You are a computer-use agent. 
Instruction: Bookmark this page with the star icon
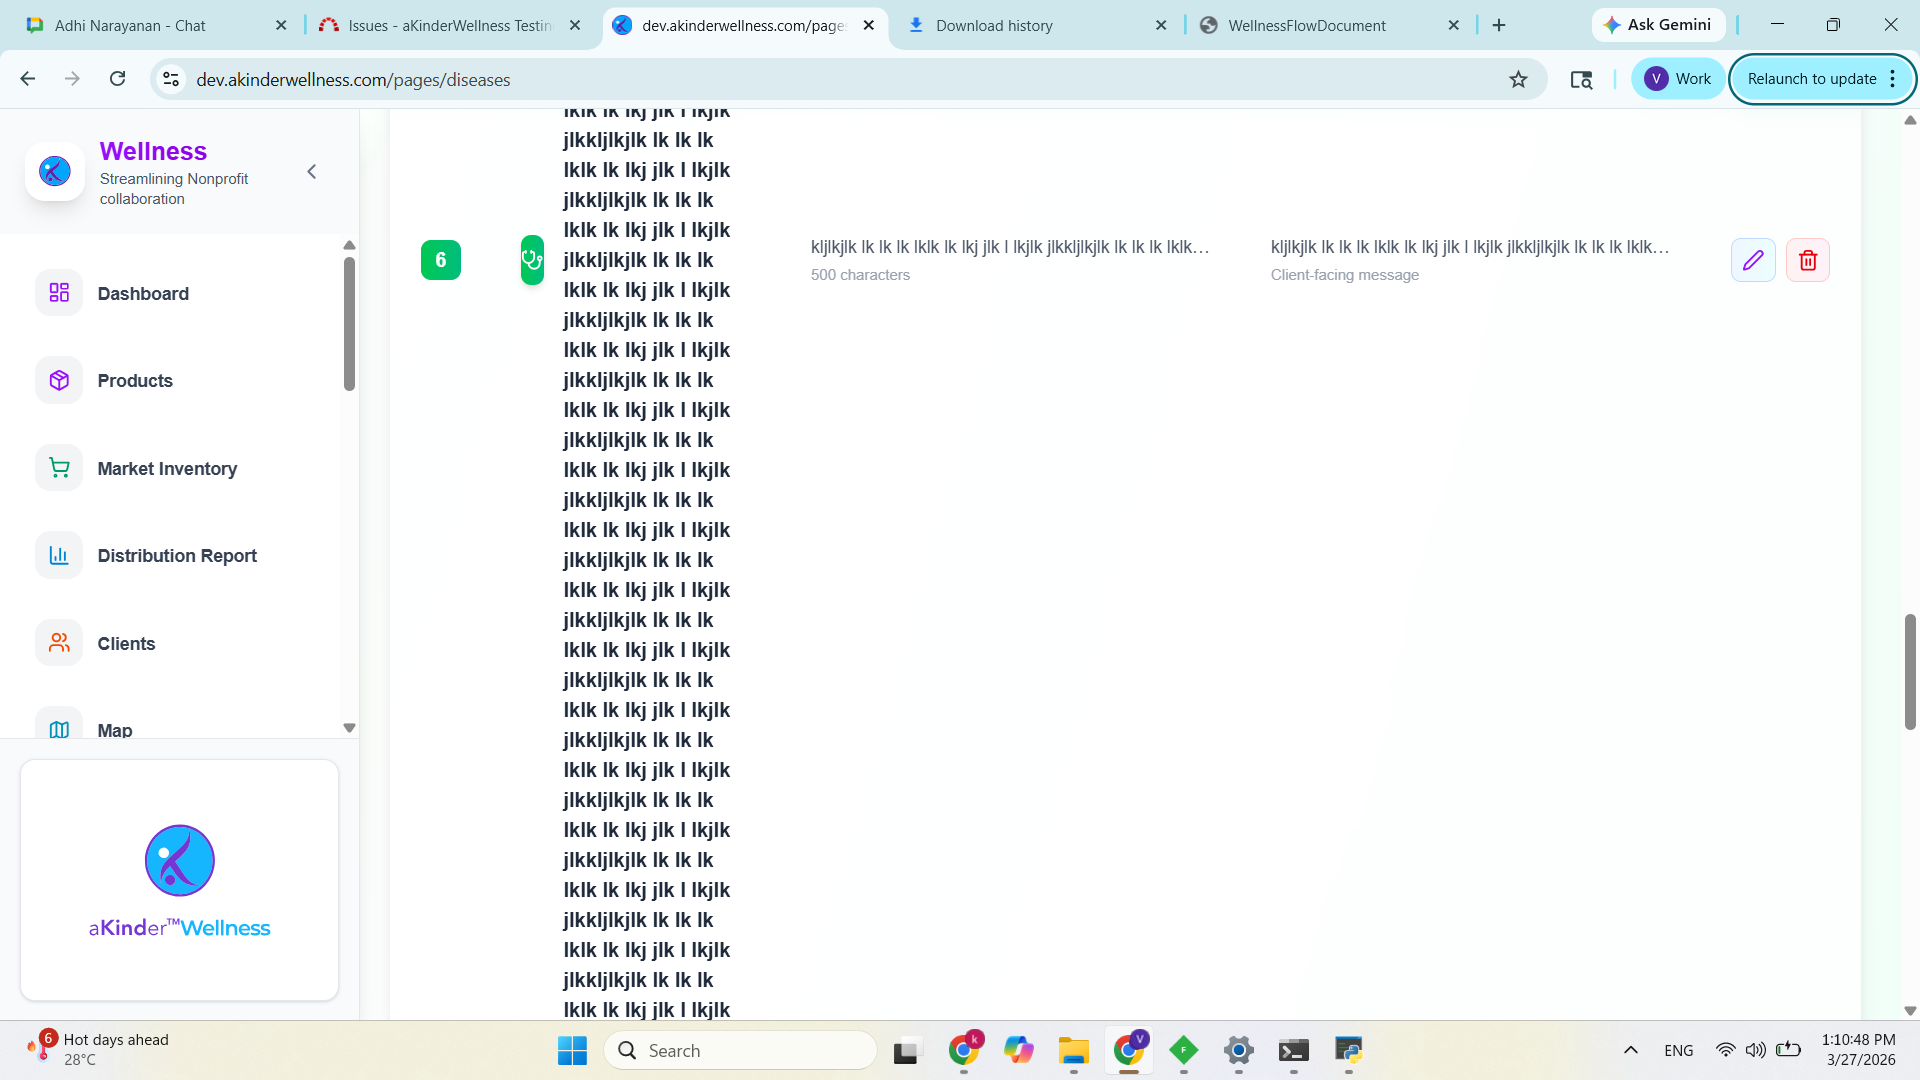[1518, 79]
